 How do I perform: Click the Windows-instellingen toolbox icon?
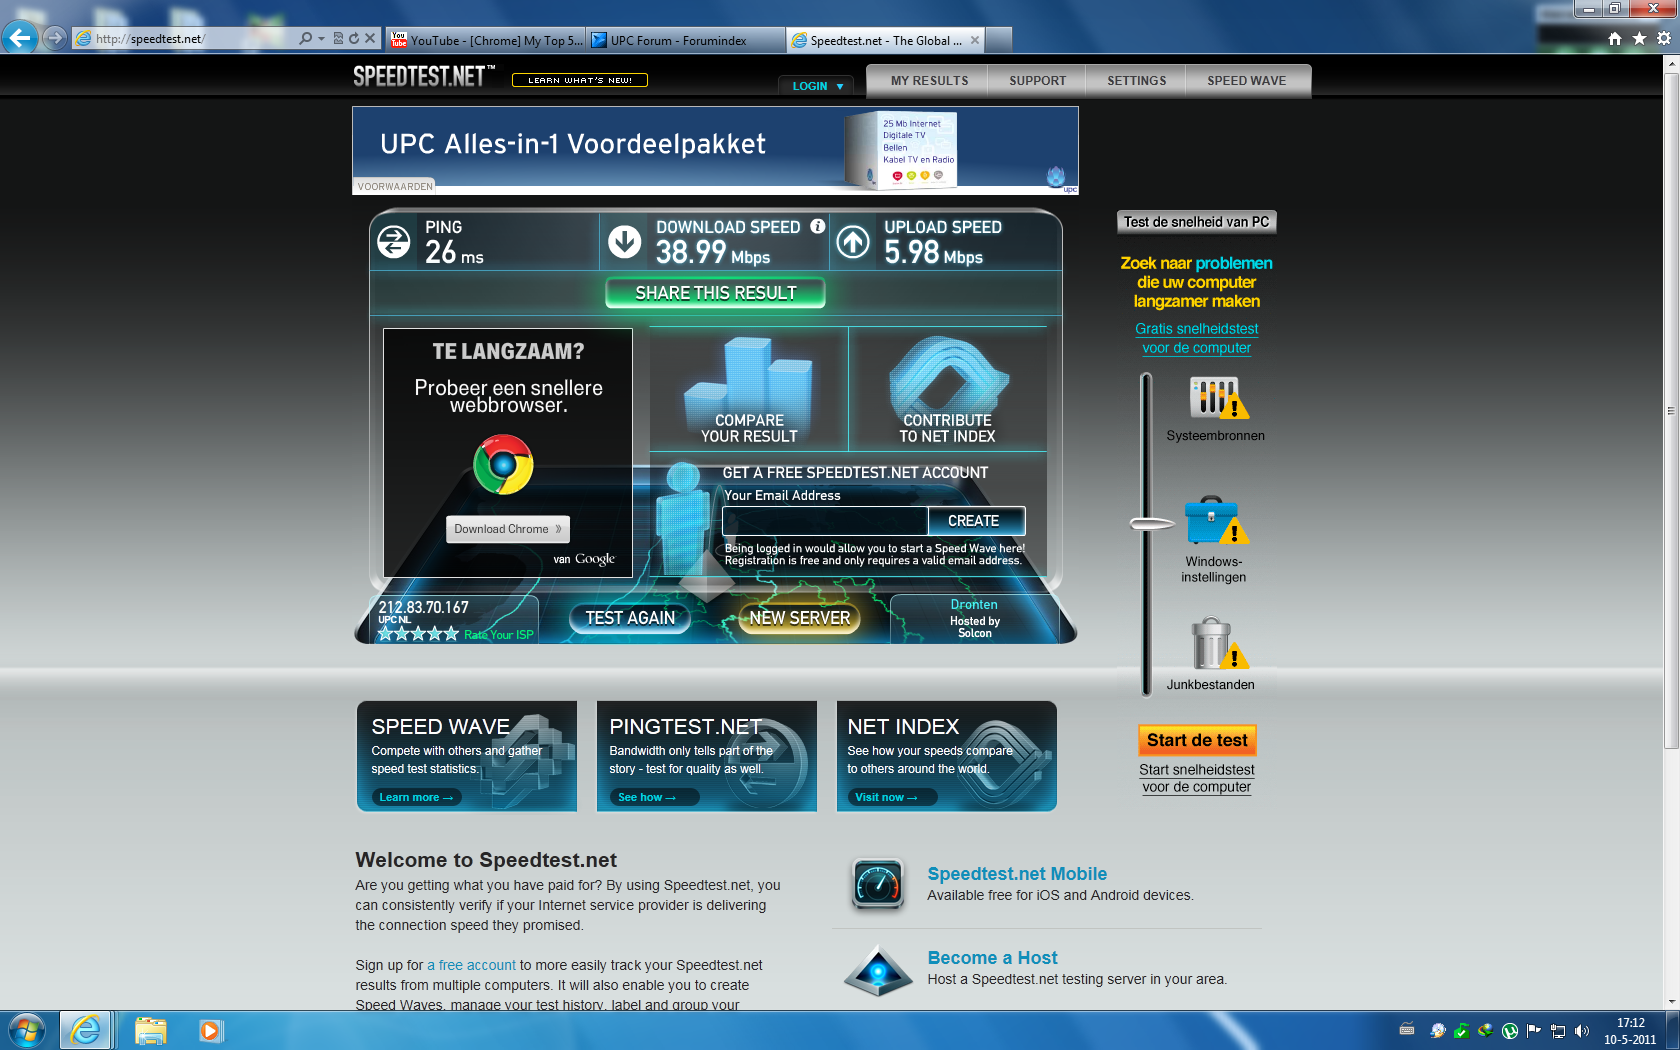1216,521
